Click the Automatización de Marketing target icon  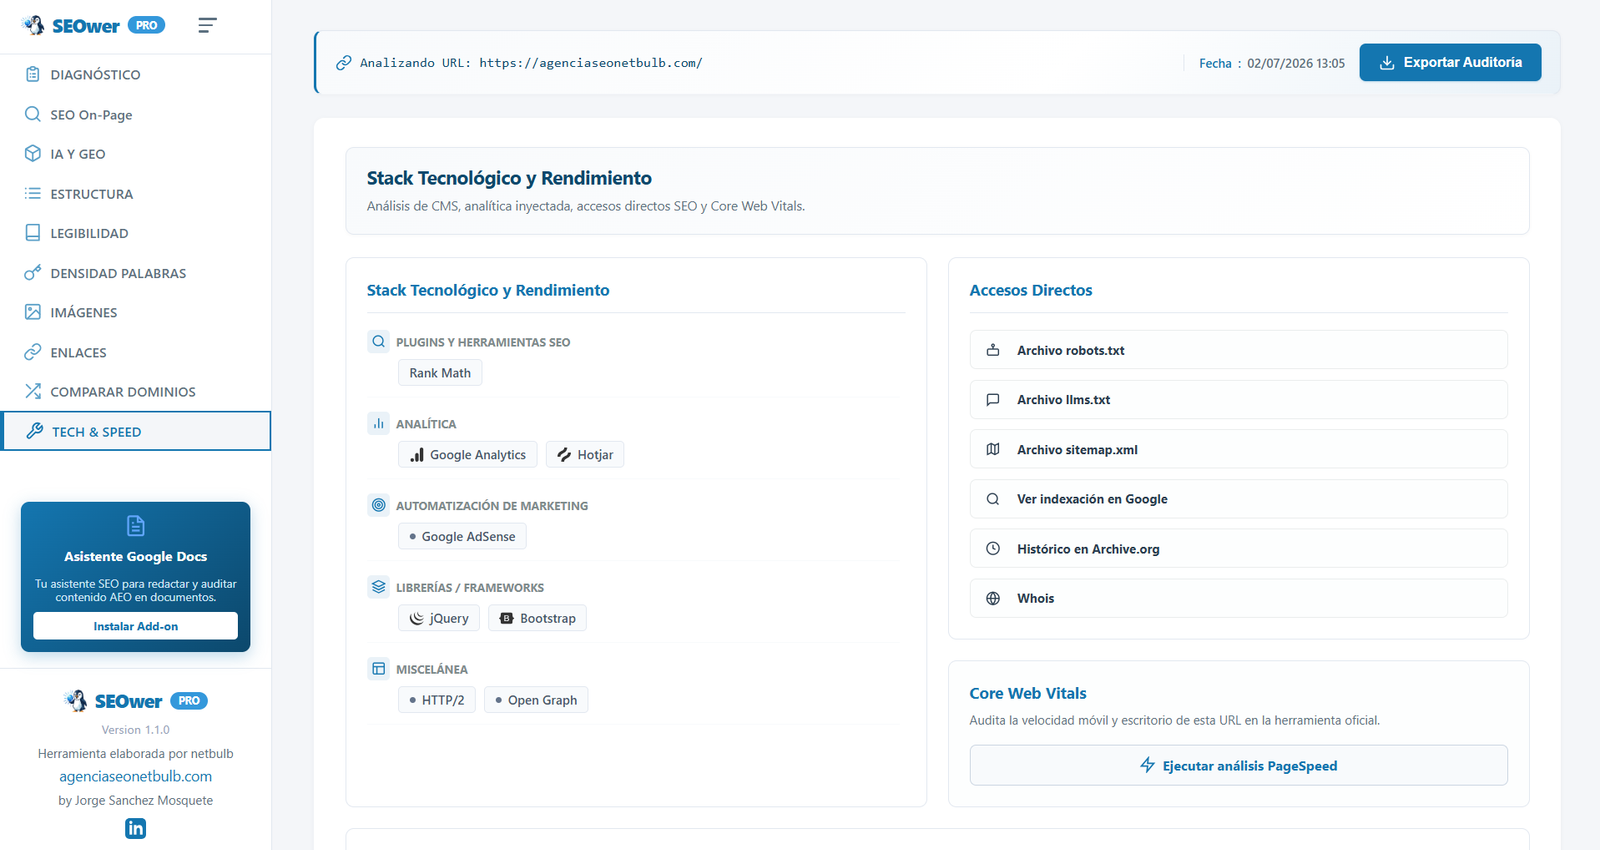point(378,505)
